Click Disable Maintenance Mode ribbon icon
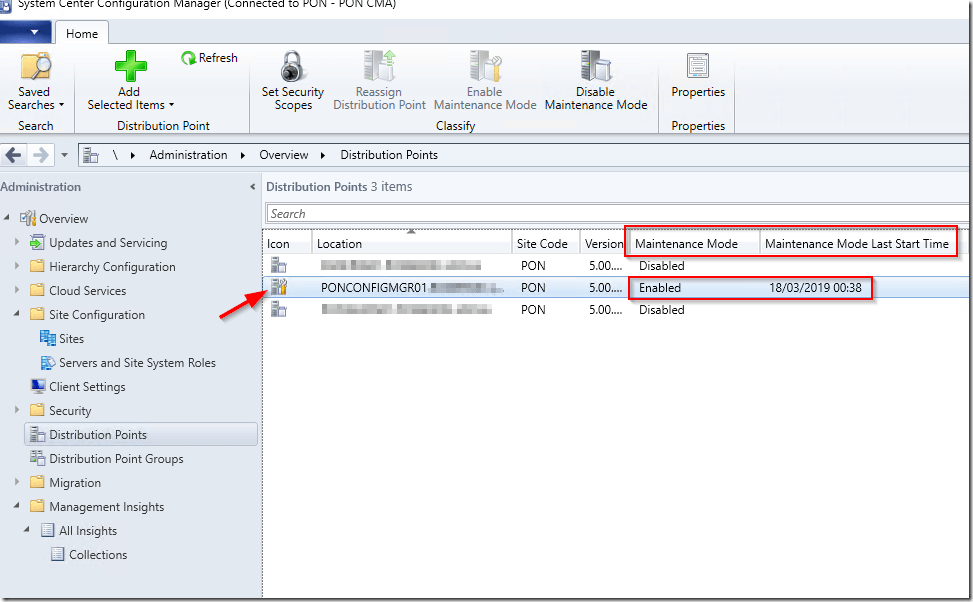The width and height of the screenshot is (973, 602). (595, 68)
